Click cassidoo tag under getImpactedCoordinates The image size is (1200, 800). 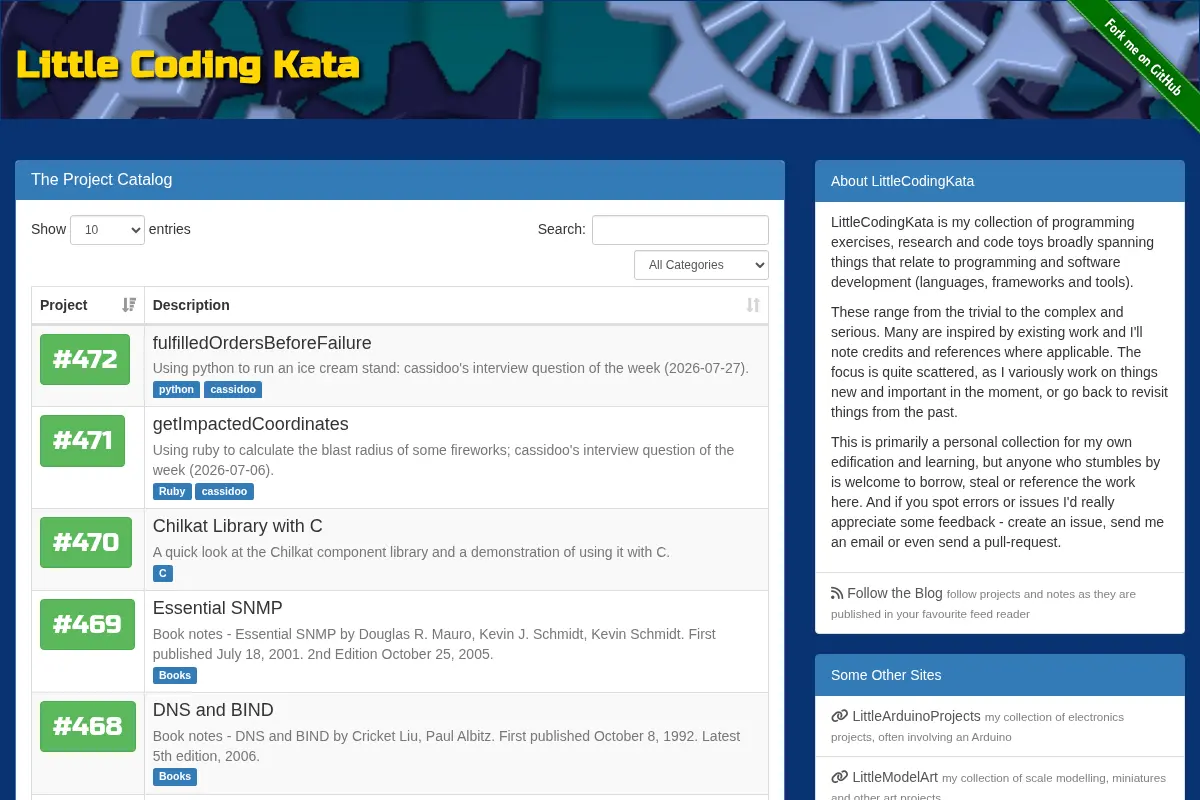224,492
